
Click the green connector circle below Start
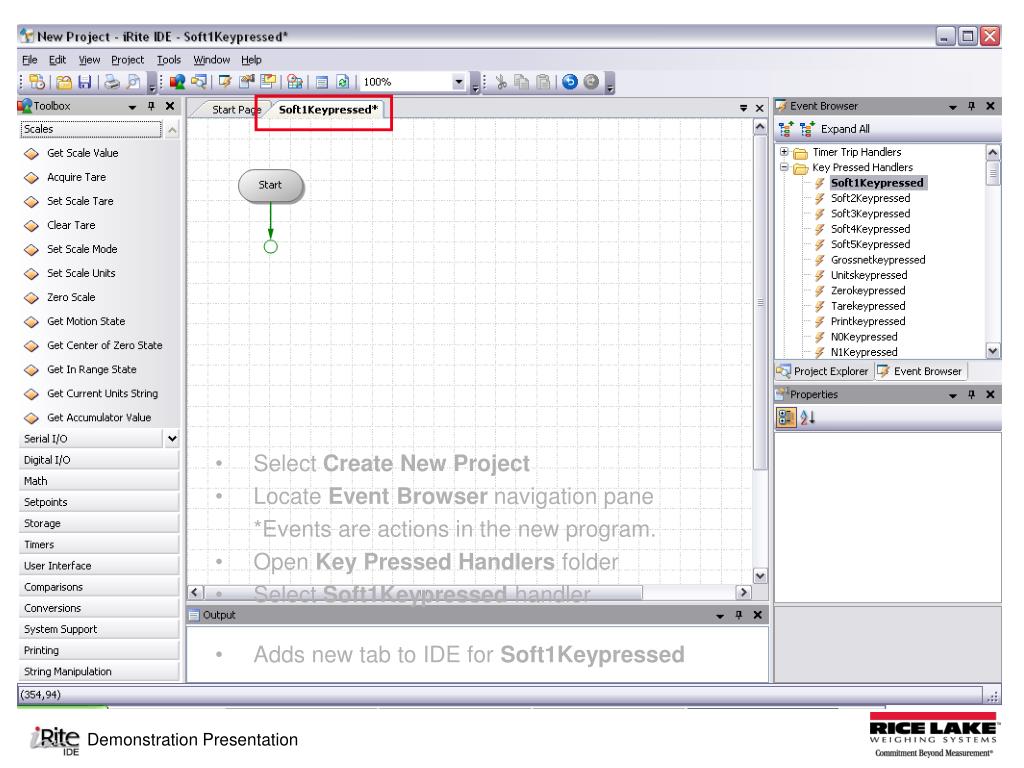[x=270, y=247]
